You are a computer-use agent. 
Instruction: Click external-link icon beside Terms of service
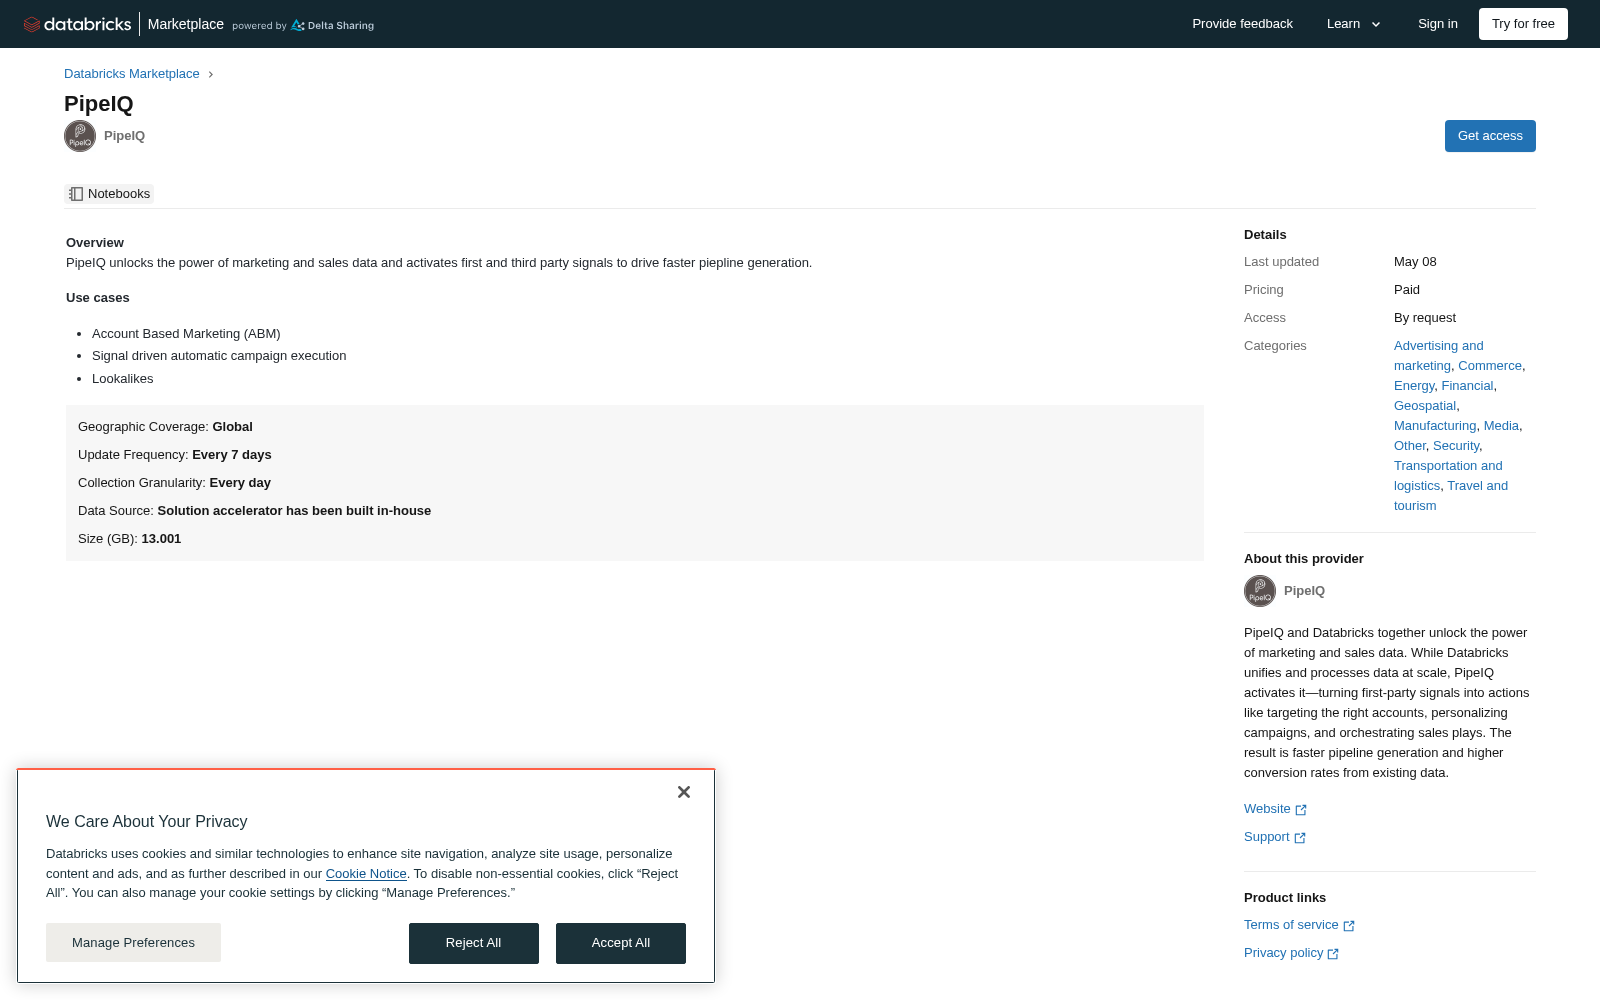coord(1349,926)
